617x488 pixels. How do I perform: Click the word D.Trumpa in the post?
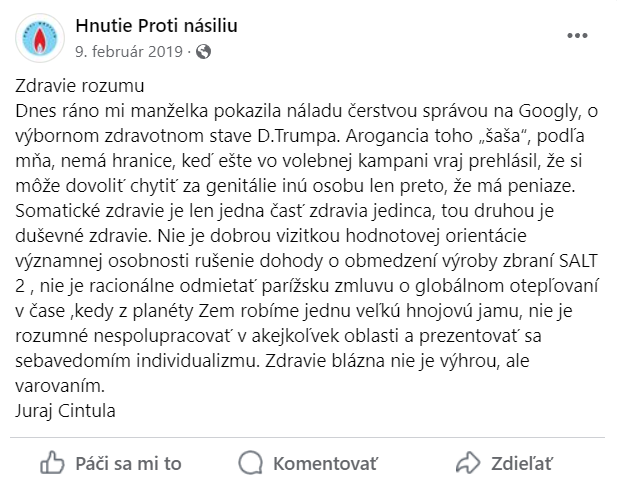point(299,136)
